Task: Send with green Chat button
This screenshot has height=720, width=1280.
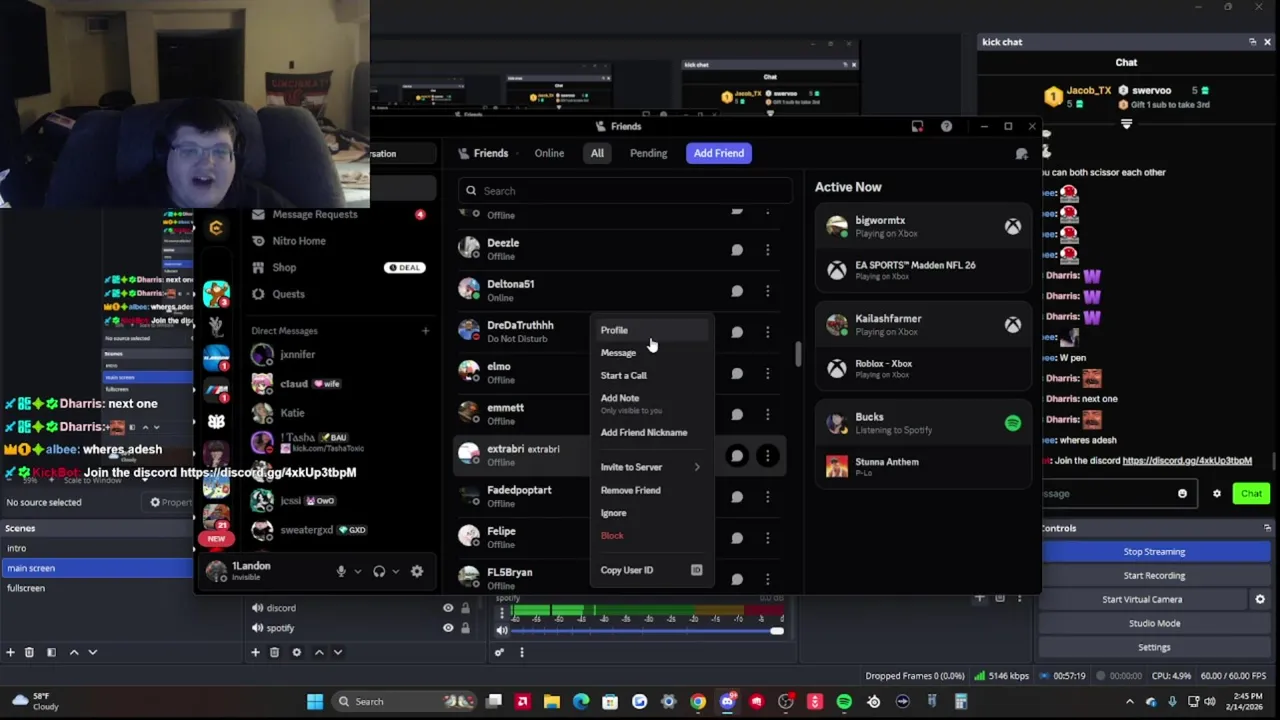Action: [1251, 493]
